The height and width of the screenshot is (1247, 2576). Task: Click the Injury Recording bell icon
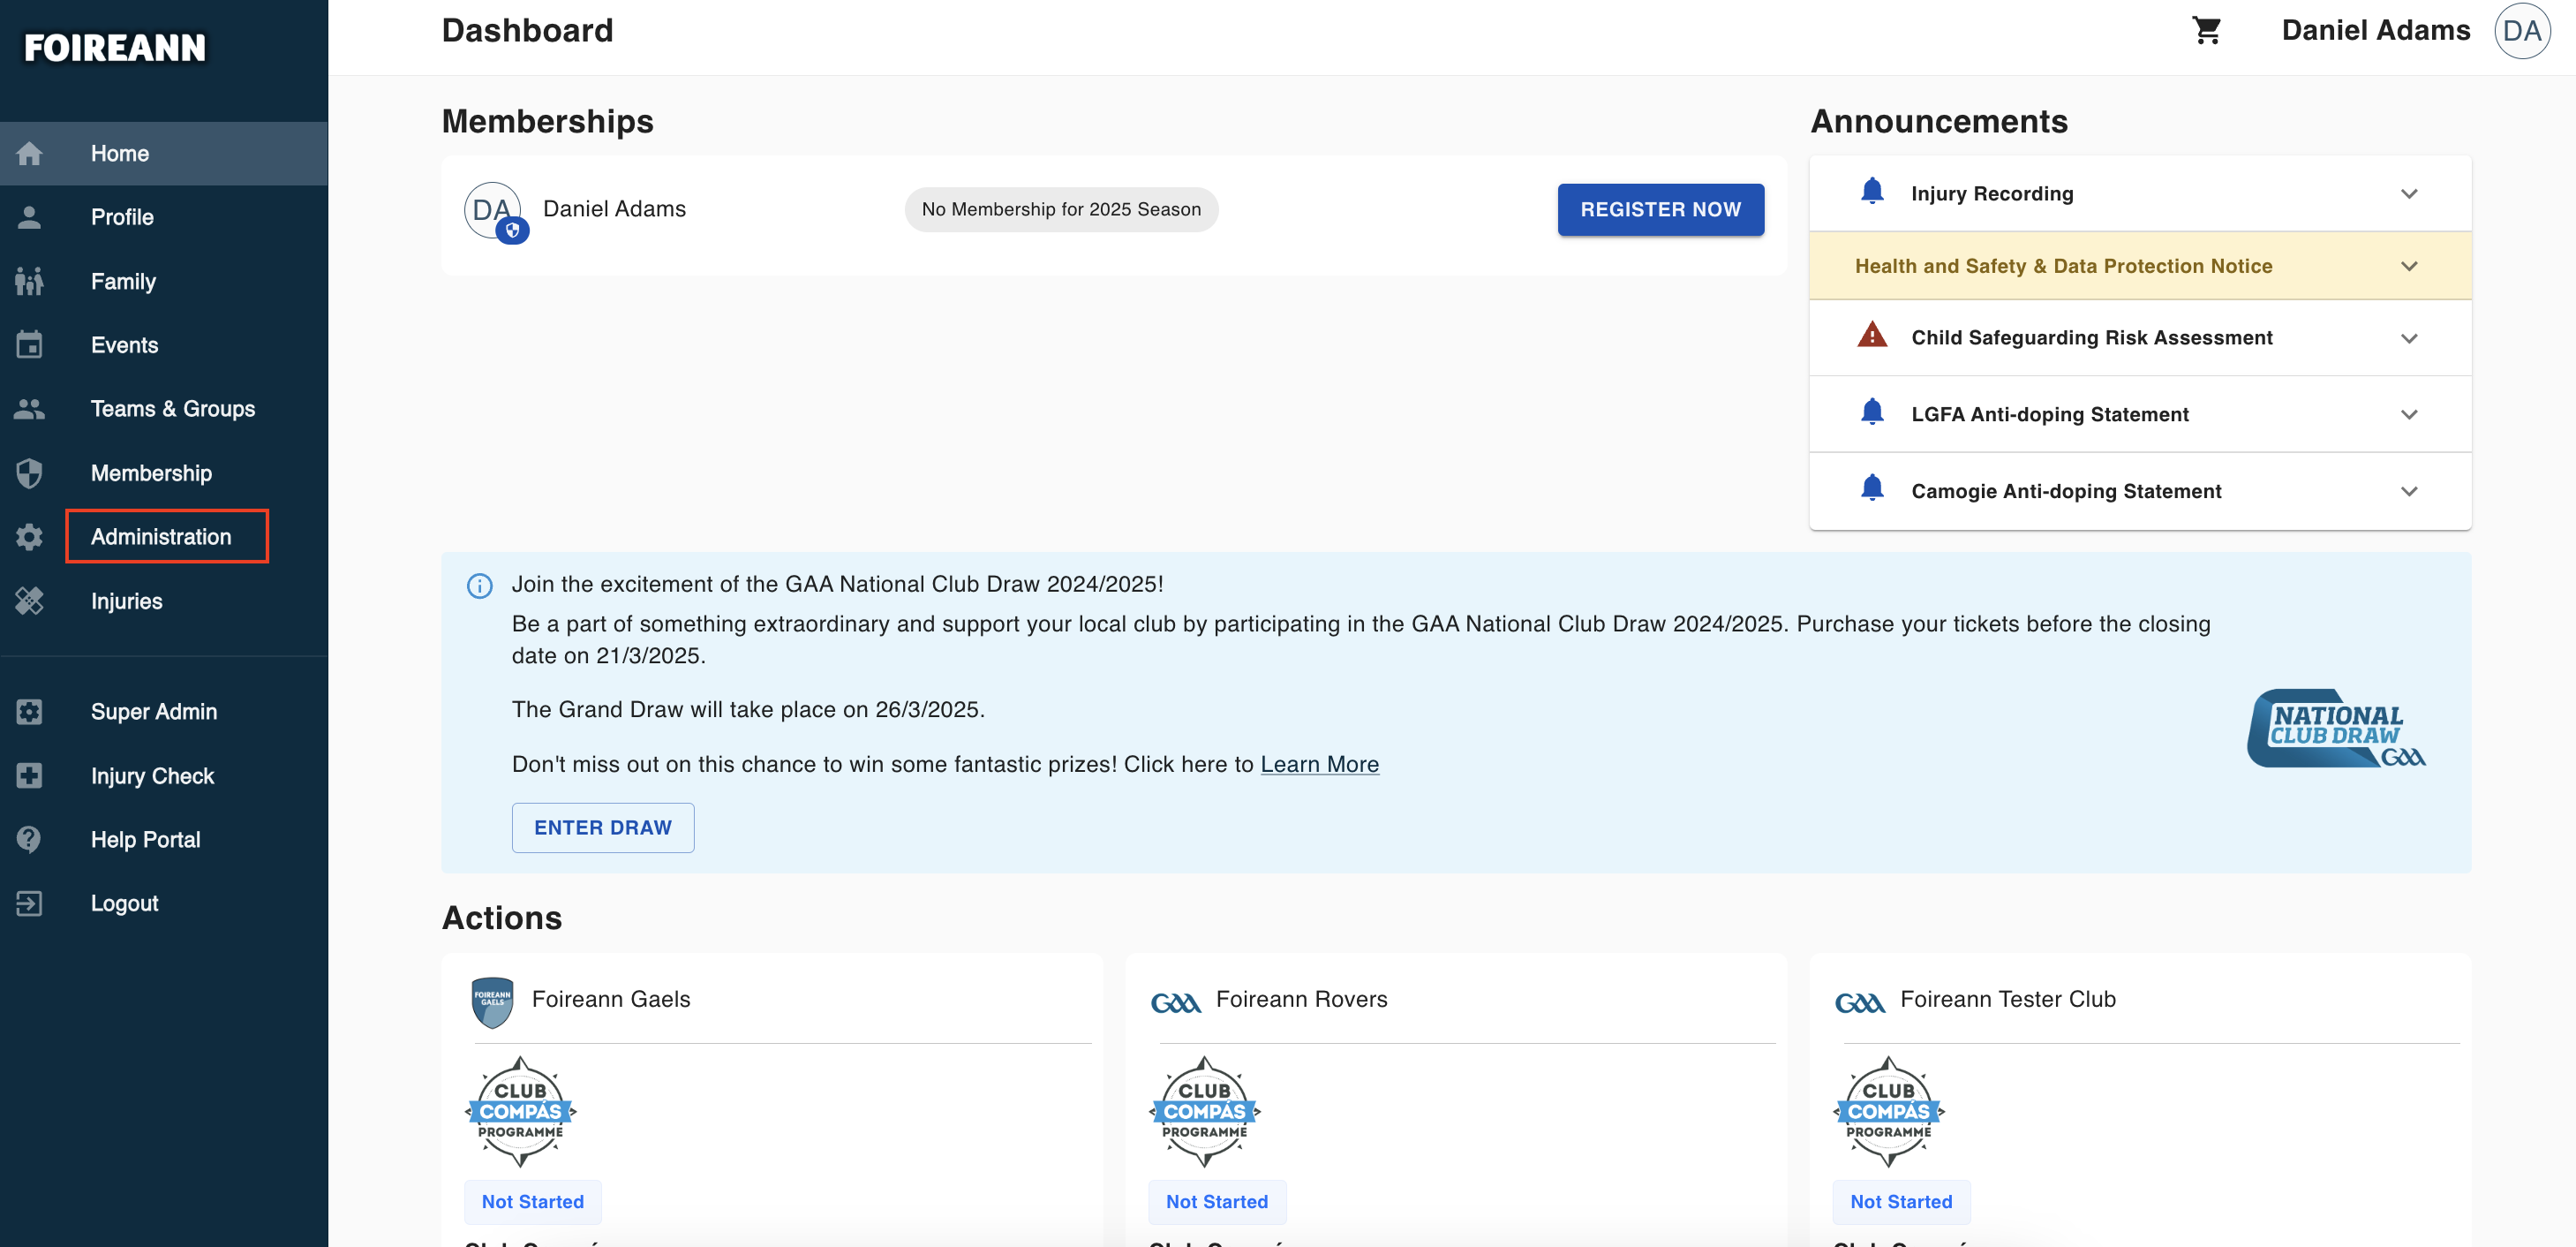coord(1872,191)
